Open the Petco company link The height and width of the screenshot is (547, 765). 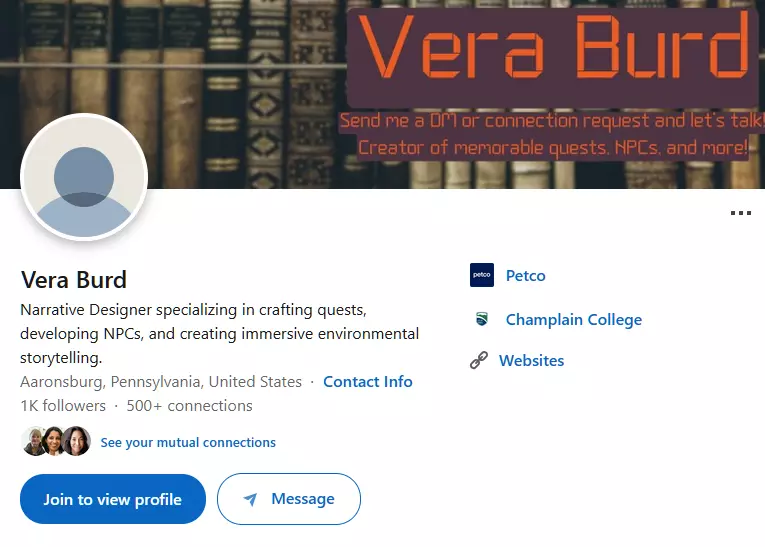point(525,276)
